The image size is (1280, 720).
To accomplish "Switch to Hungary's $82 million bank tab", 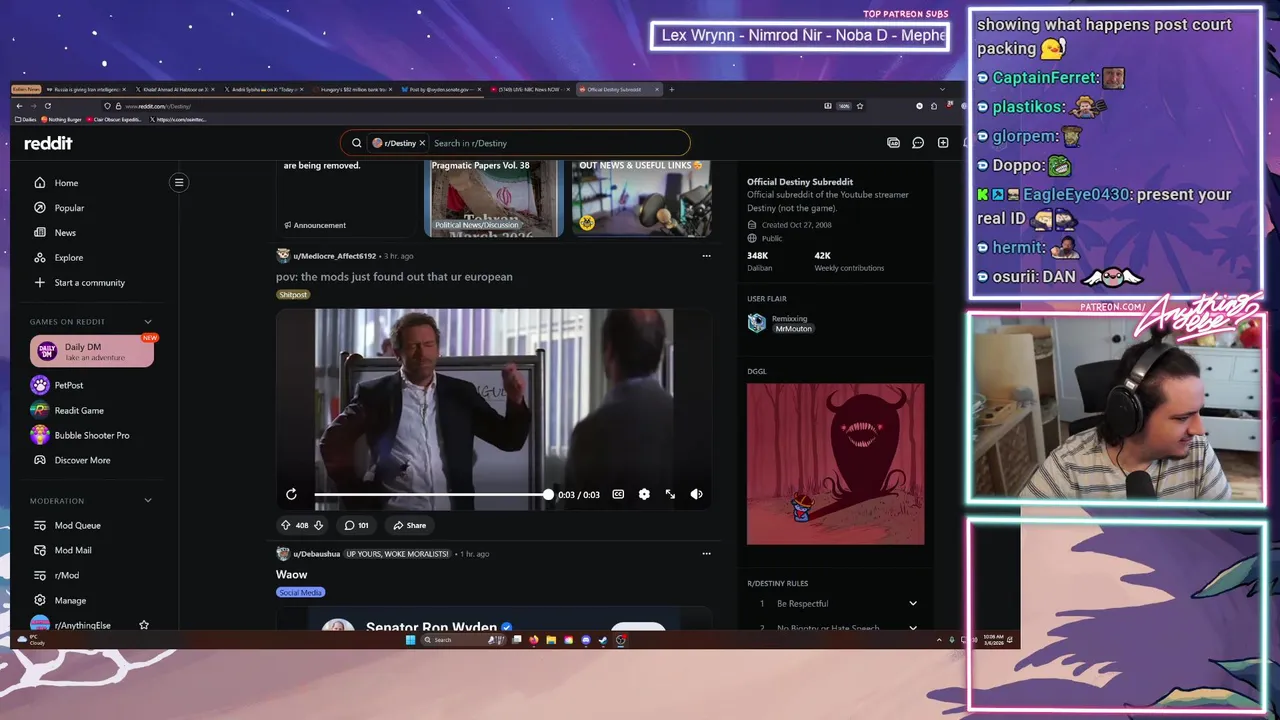I will point(353,89).
